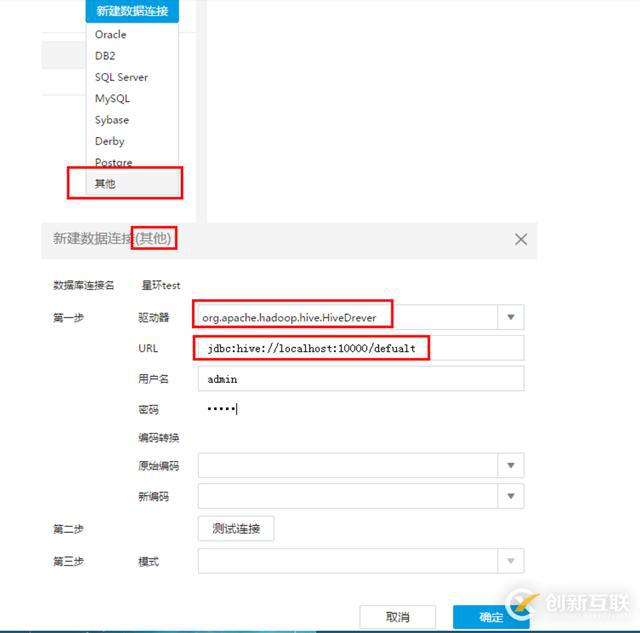640x633 pixels.
Task: Select Sybase connection type
Action: point(132,120)
